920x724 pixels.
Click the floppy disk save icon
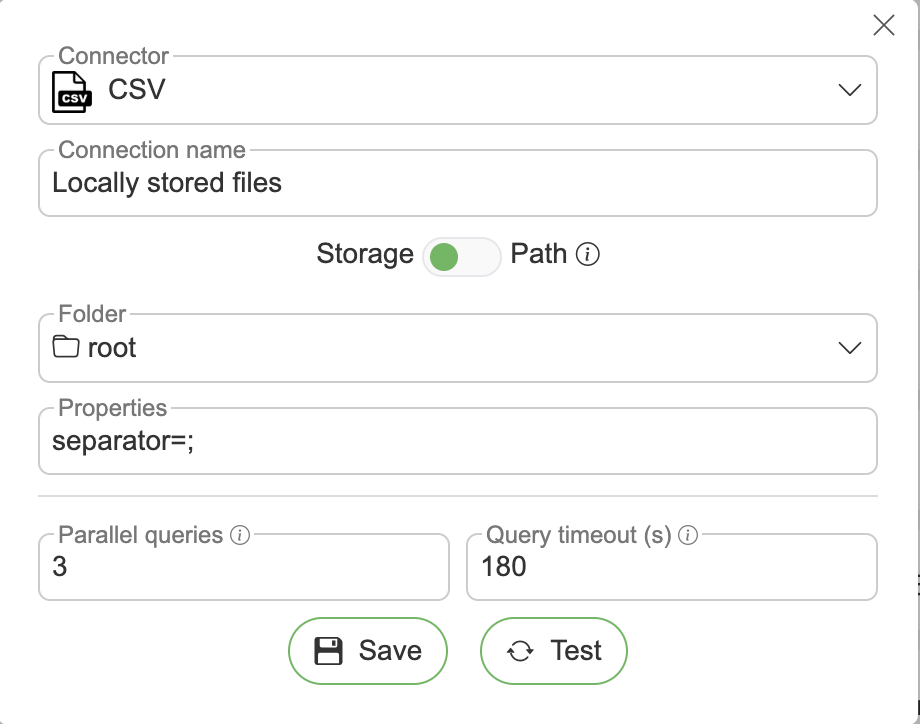point(329,651)
